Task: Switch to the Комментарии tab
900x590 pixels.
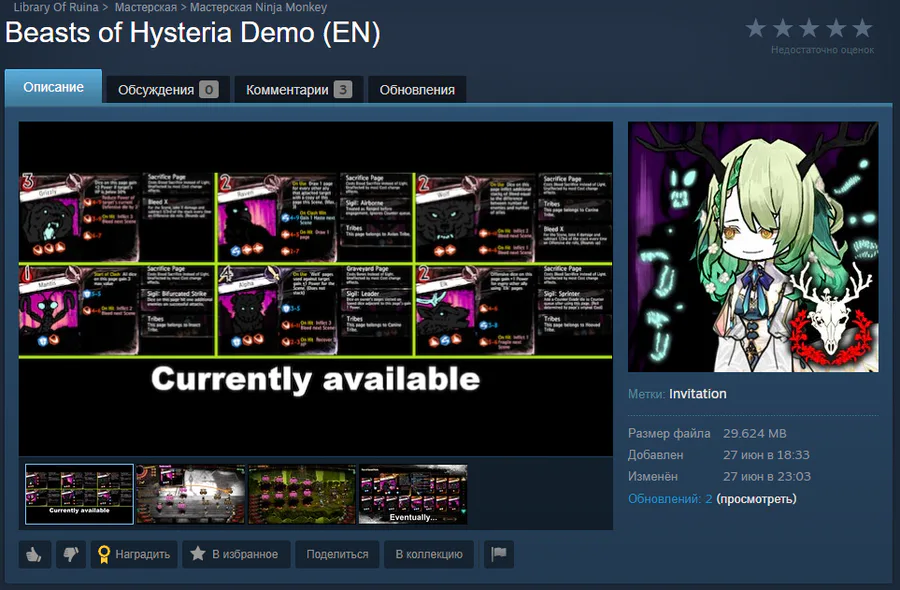Action: [x=299, y=90]
